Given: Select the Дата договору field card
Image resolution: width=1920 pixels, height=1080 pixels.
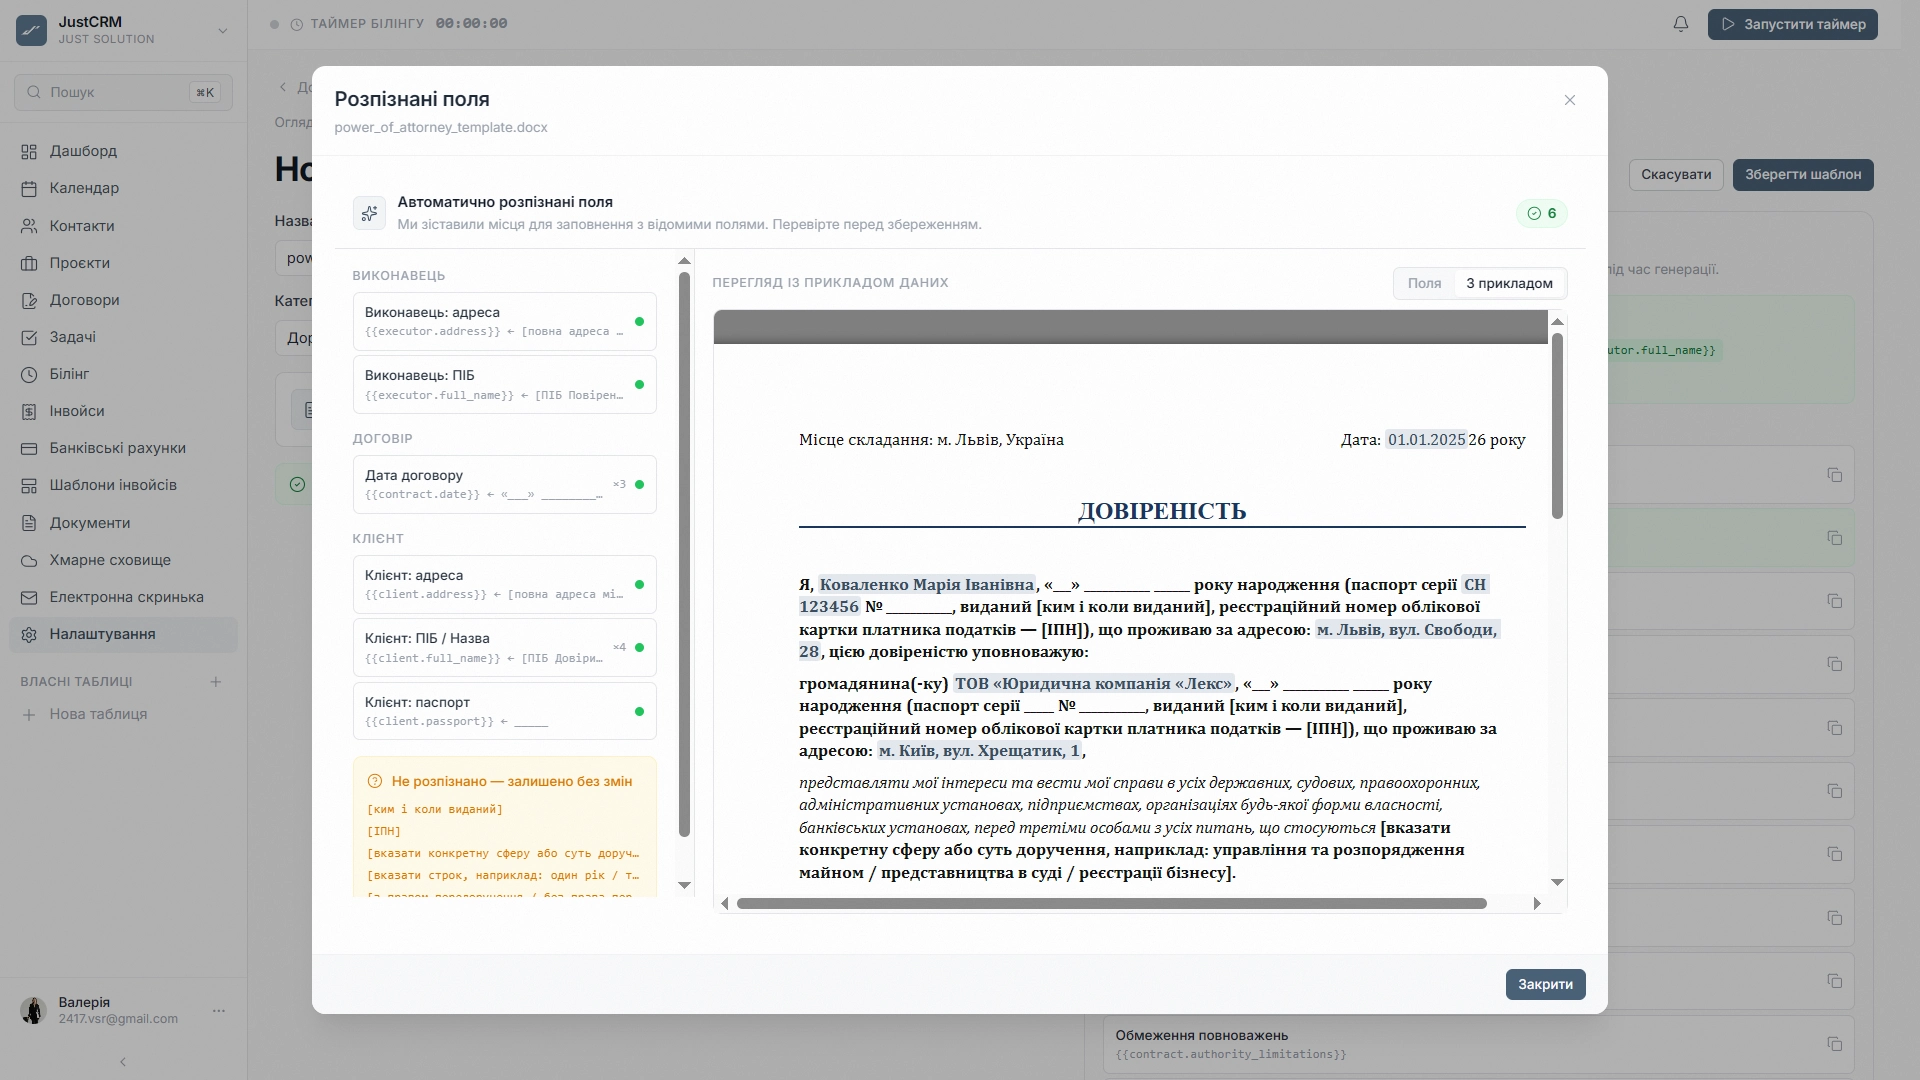Looking at the screenshot, I should (504, 484).
